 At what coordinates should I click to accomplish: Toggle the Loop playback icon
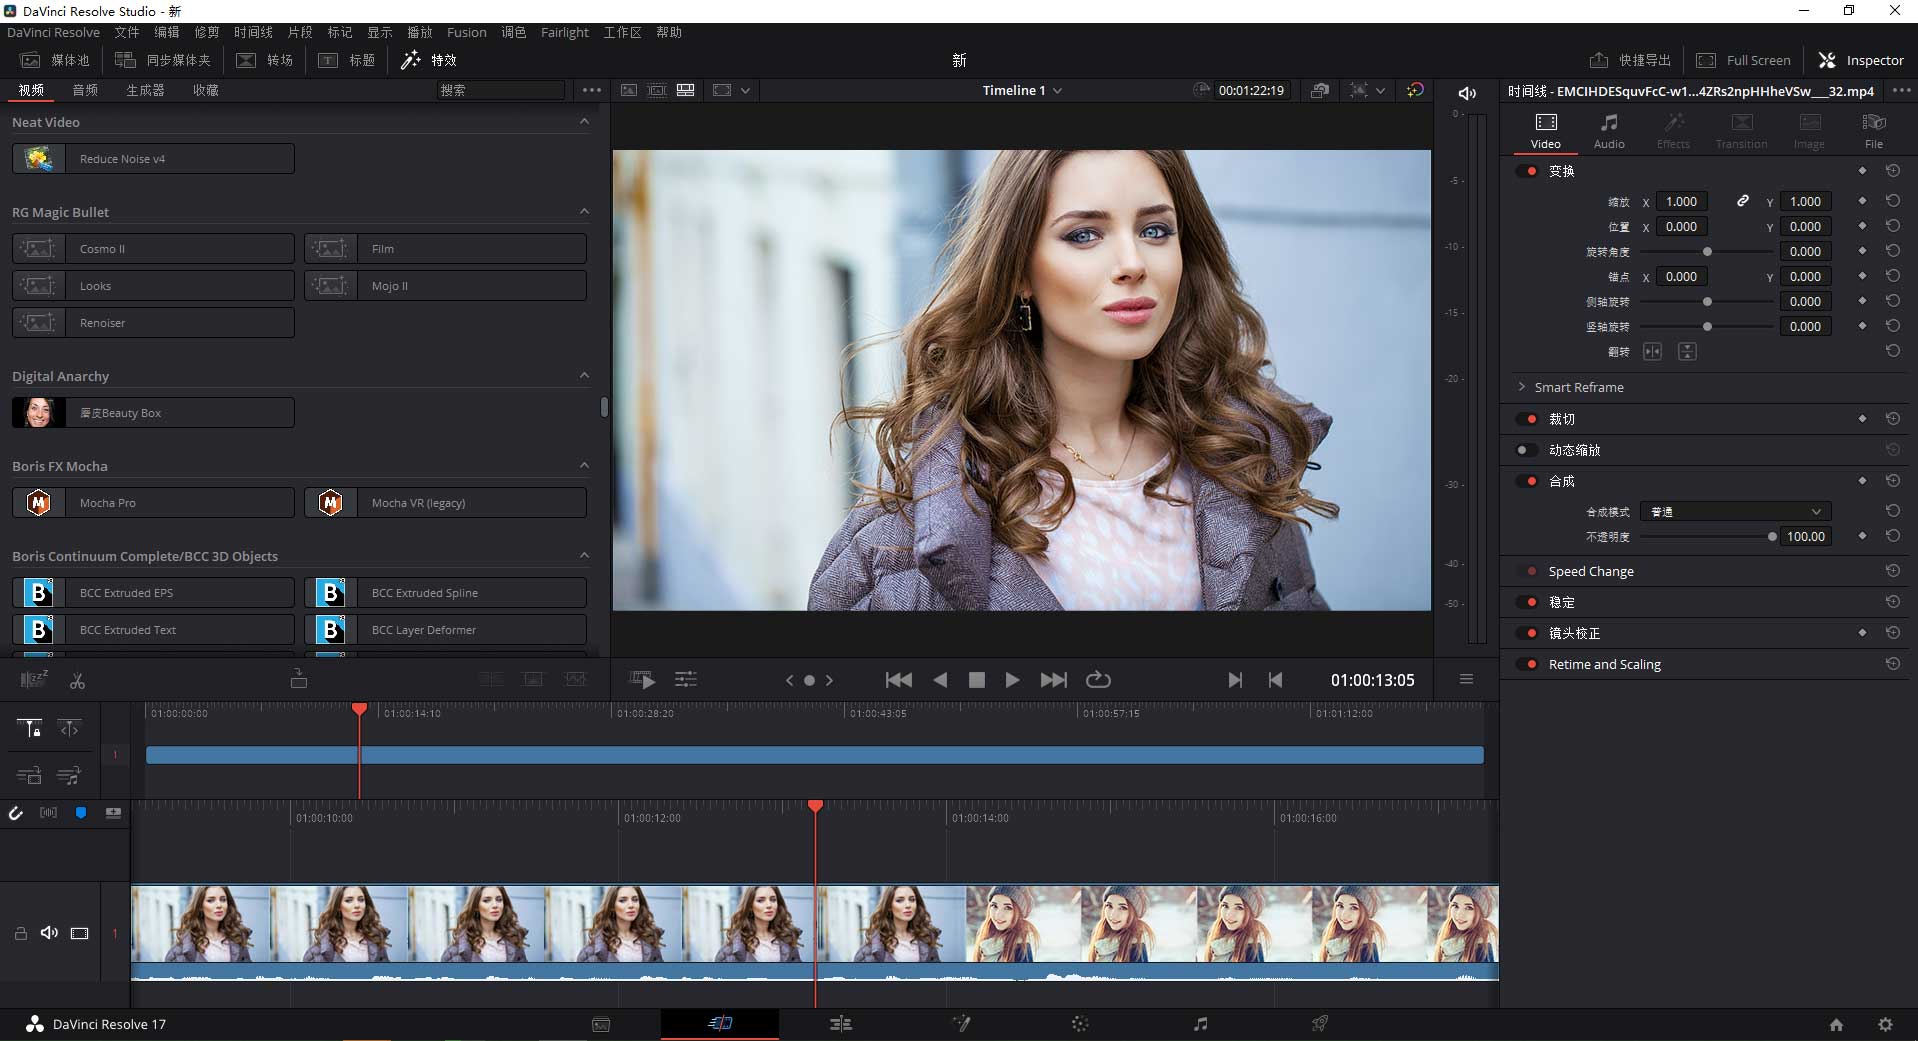[x=1098, y=680]
